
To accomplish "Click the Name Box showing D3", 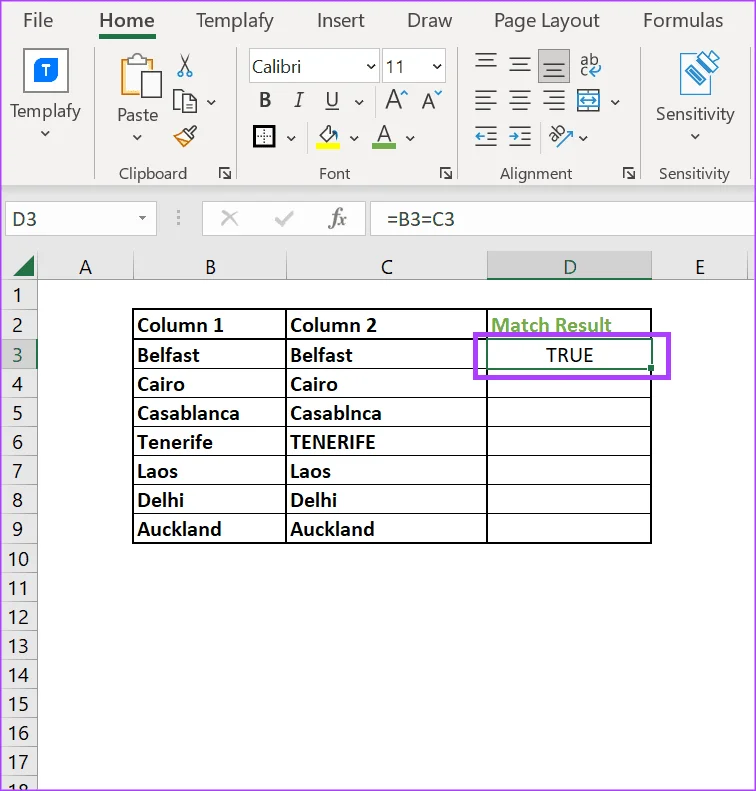I will pos(81,219).
